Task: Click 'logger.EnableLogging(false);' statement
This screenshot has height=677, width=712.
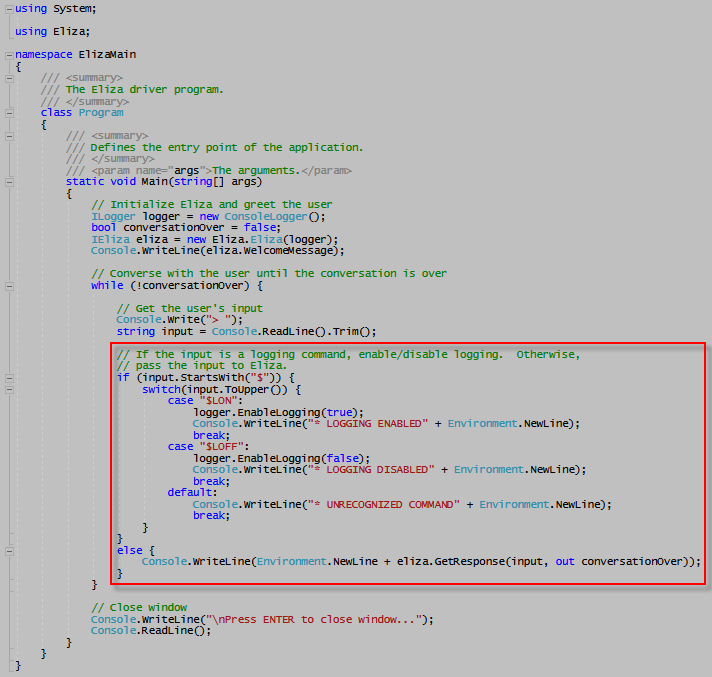Action: pyautogui.click(x=282, y=459)
